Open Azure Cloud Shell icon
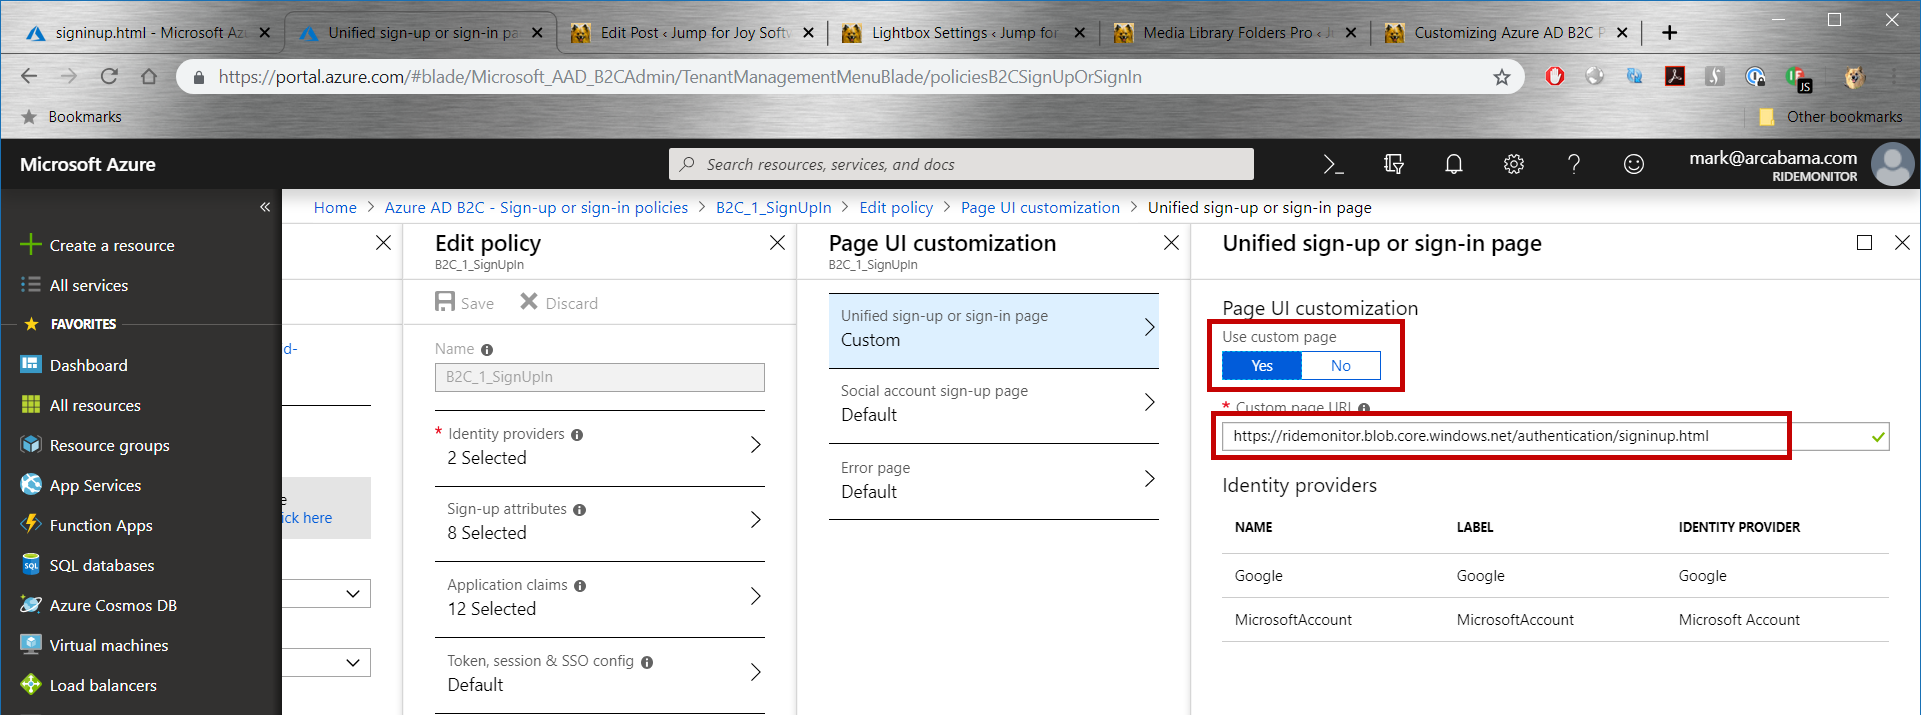This screenshot has height=715, width=1921. coord(1333,164)
